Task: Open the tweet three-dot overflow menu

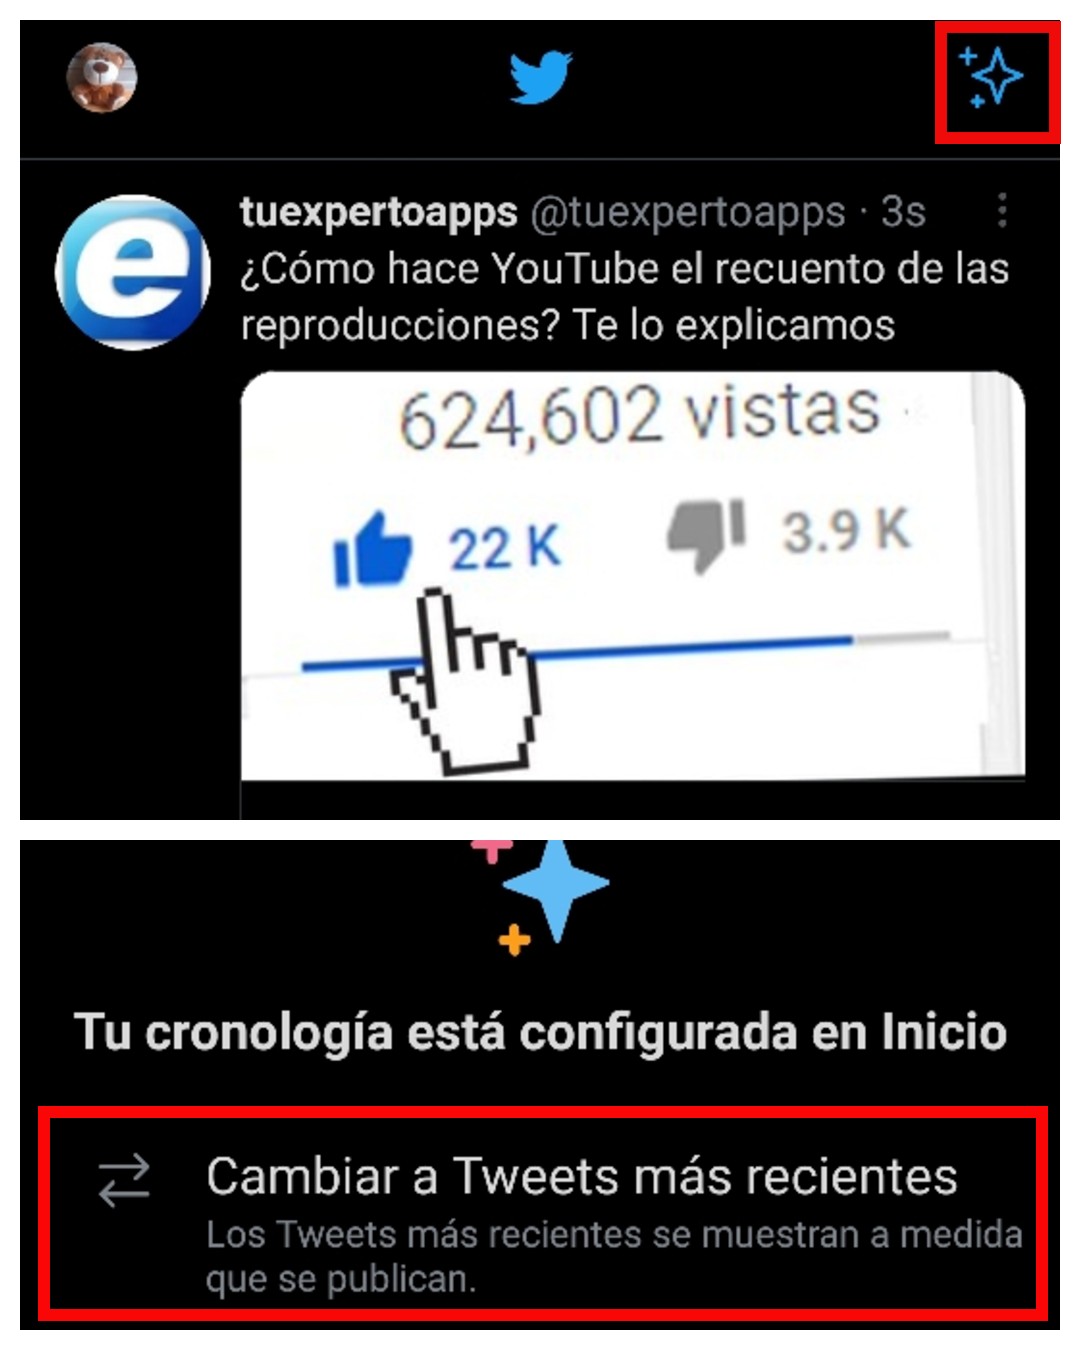Action: click(1001, 211)
